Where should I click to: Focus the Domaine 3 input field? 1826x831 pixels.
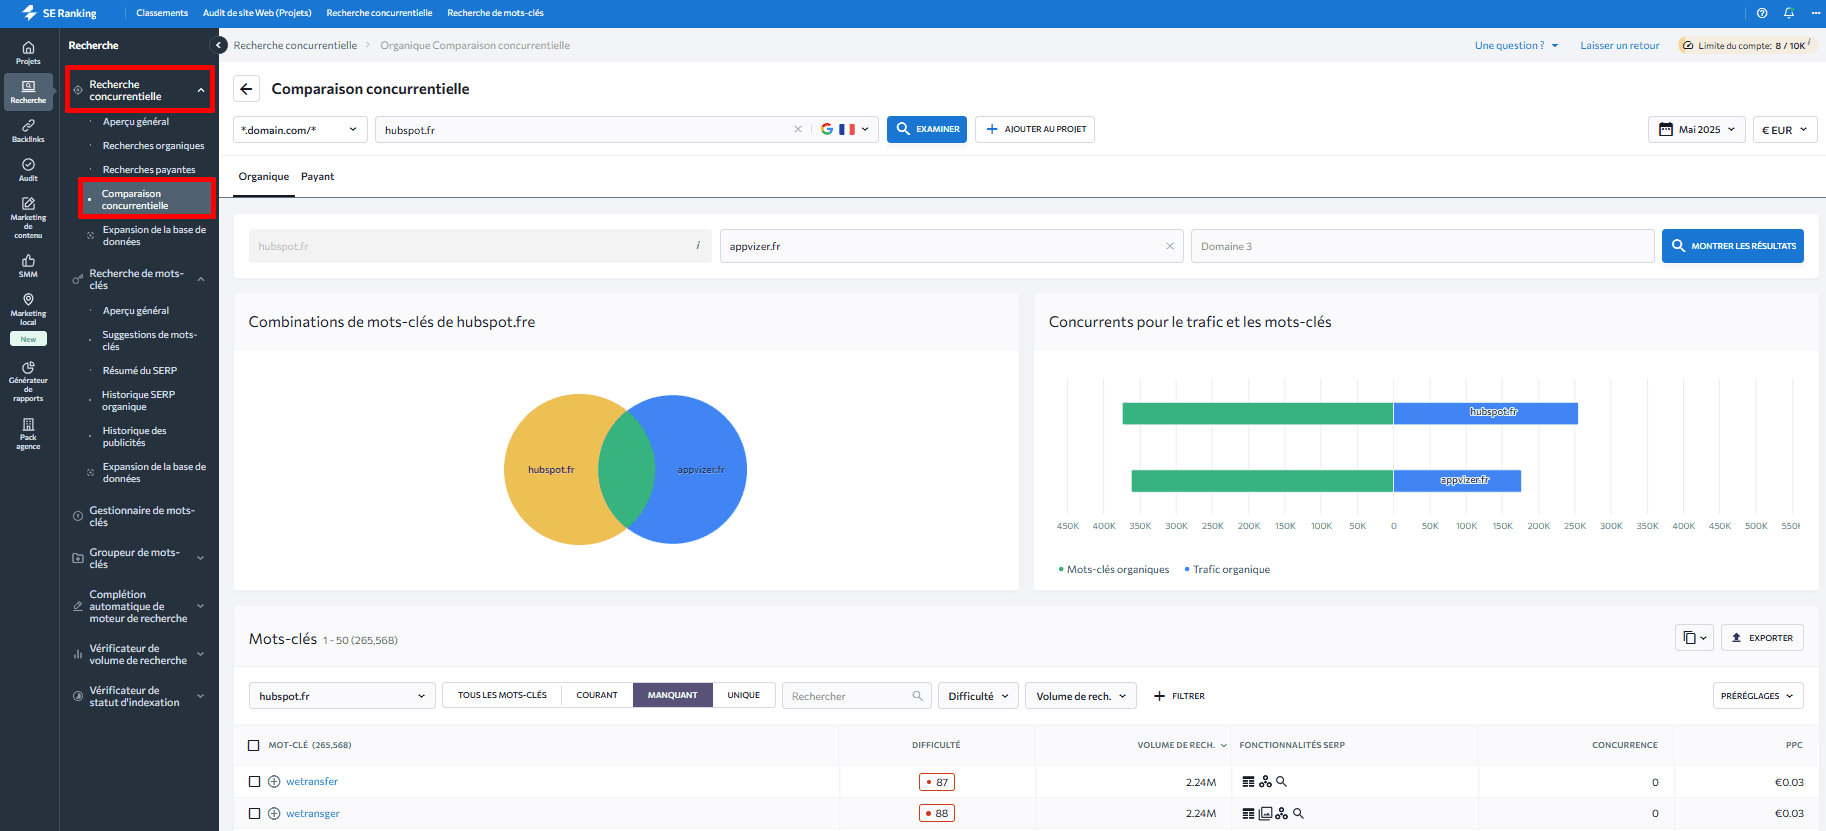(1422, 246)
